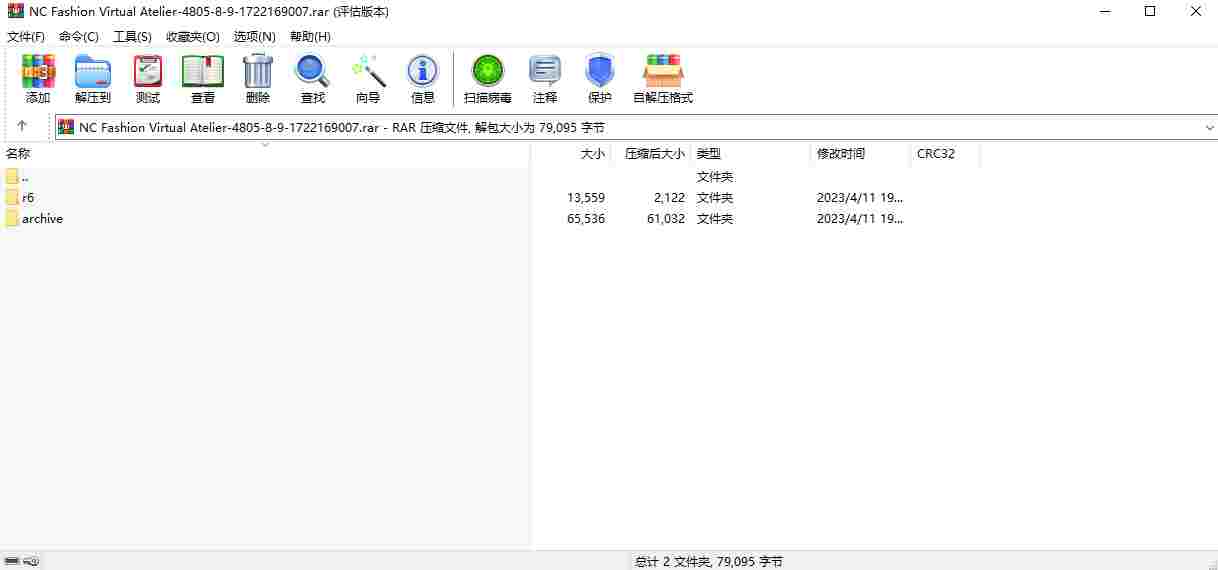
Task: Sort by Type (类型) column header
Action: [x=750, y=154]
